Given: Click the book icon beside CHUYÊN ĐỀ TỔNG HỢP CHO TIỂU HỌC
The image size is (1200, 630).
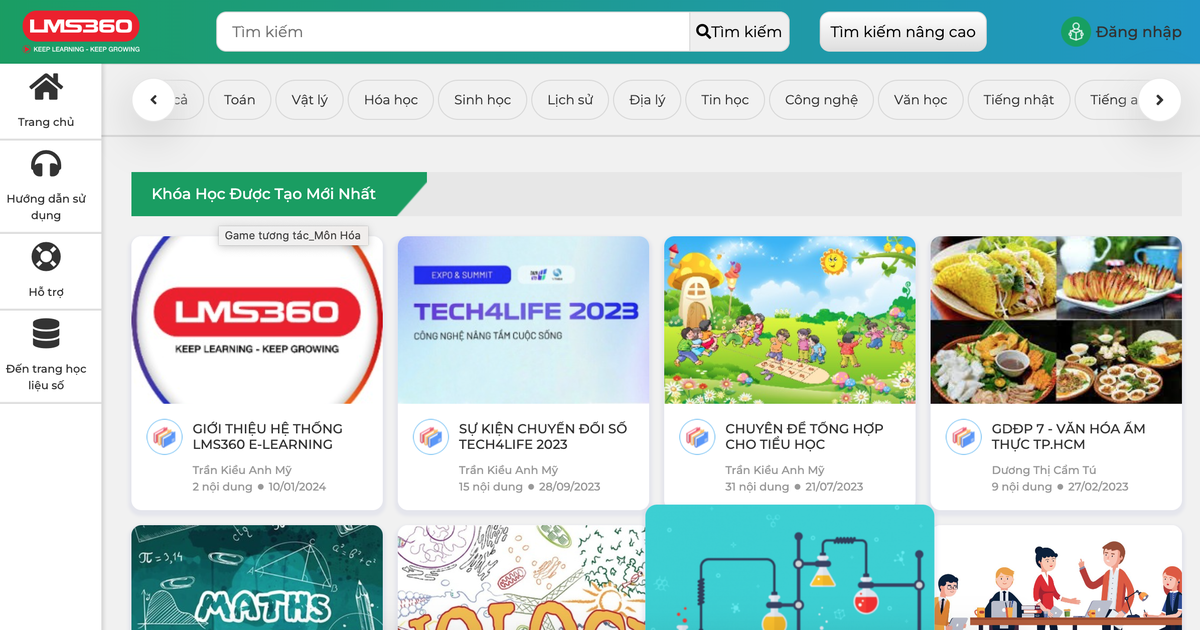Looking at the screenshot, I should (x=697, y=437).
